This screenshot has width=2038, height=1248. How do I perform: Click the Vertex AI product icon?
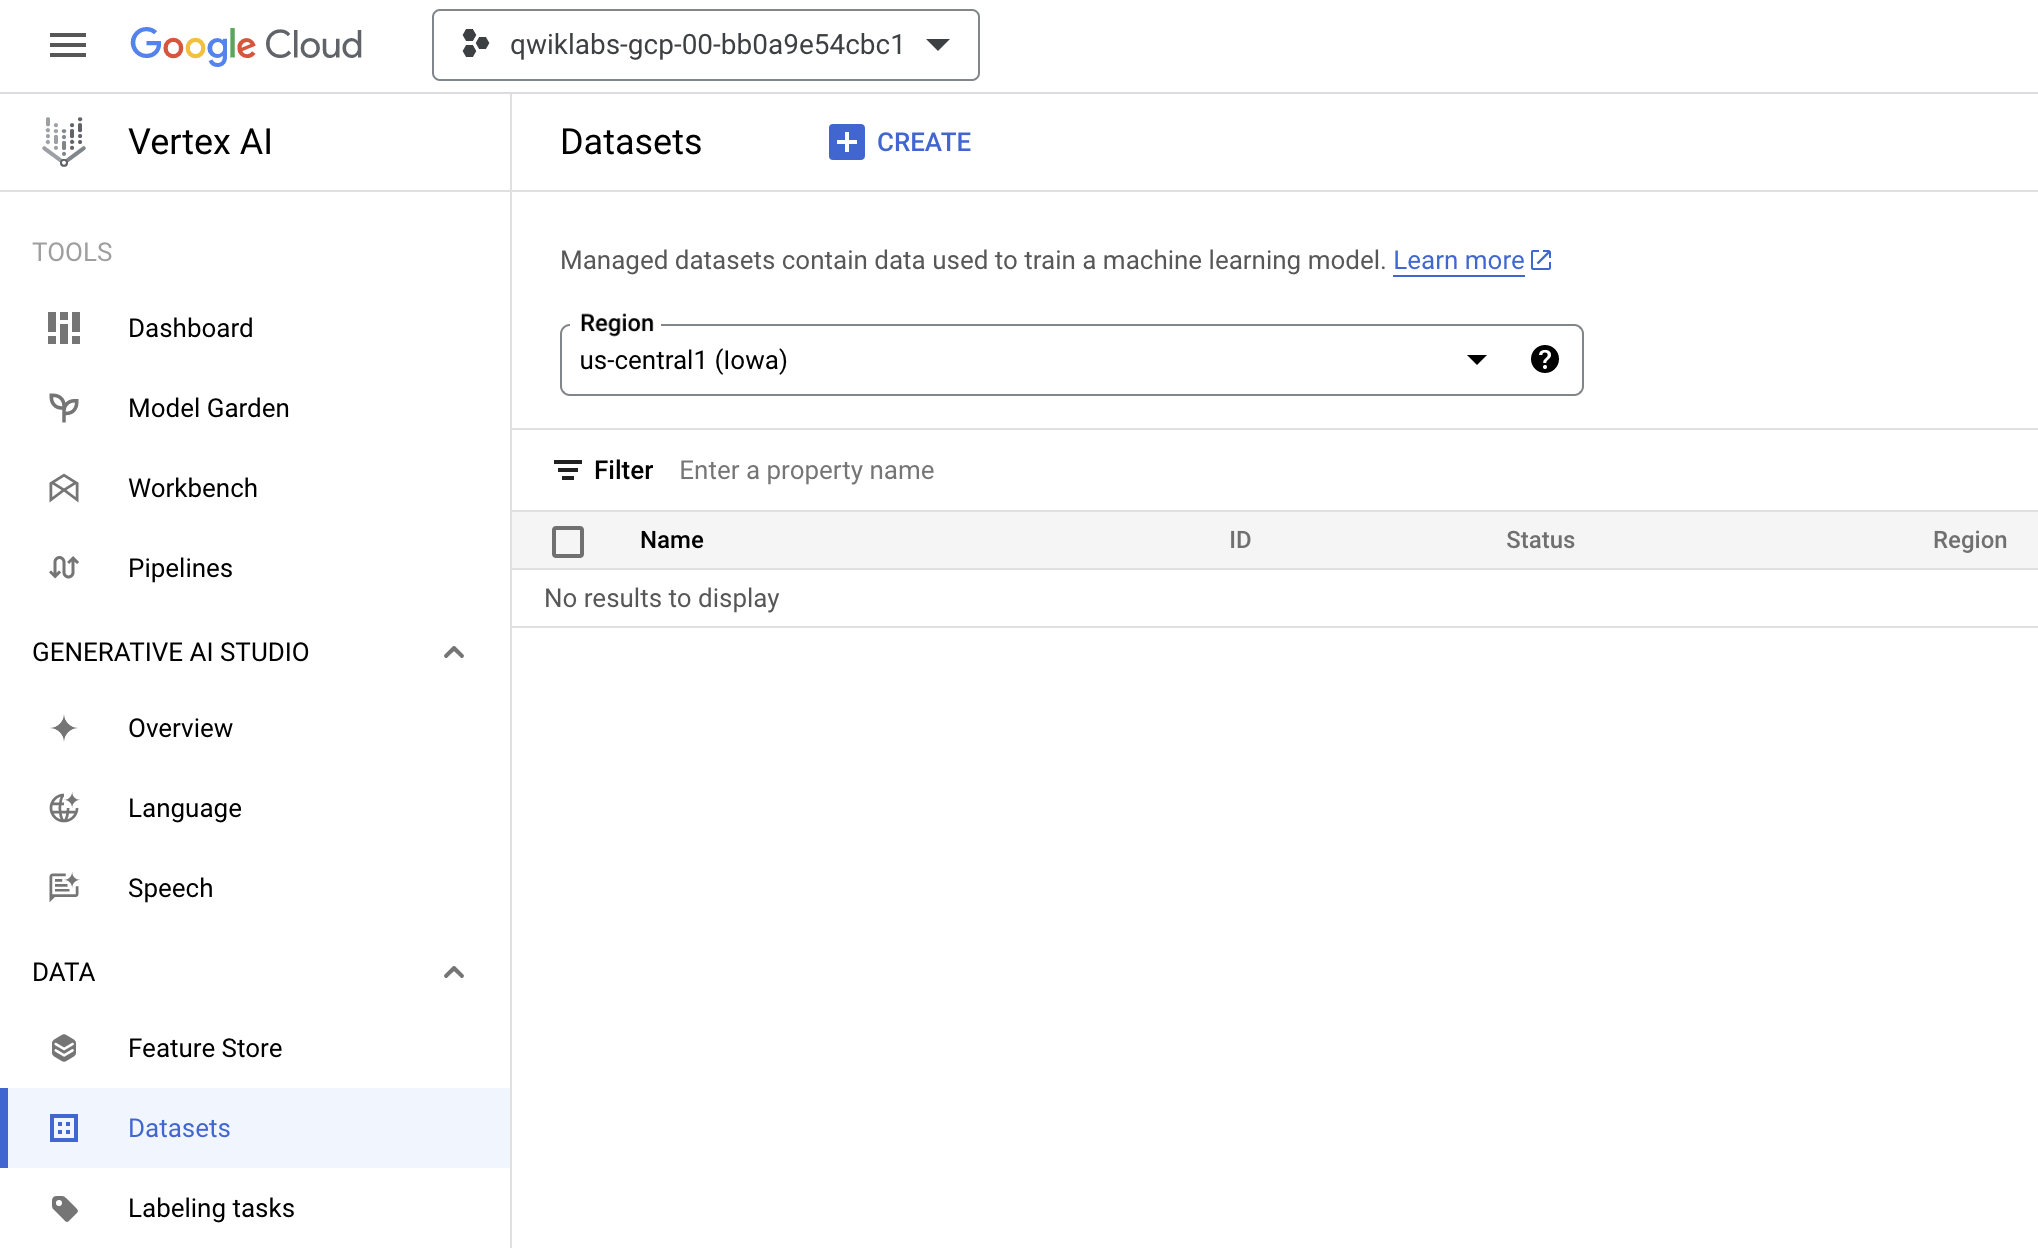click(64, 142)
